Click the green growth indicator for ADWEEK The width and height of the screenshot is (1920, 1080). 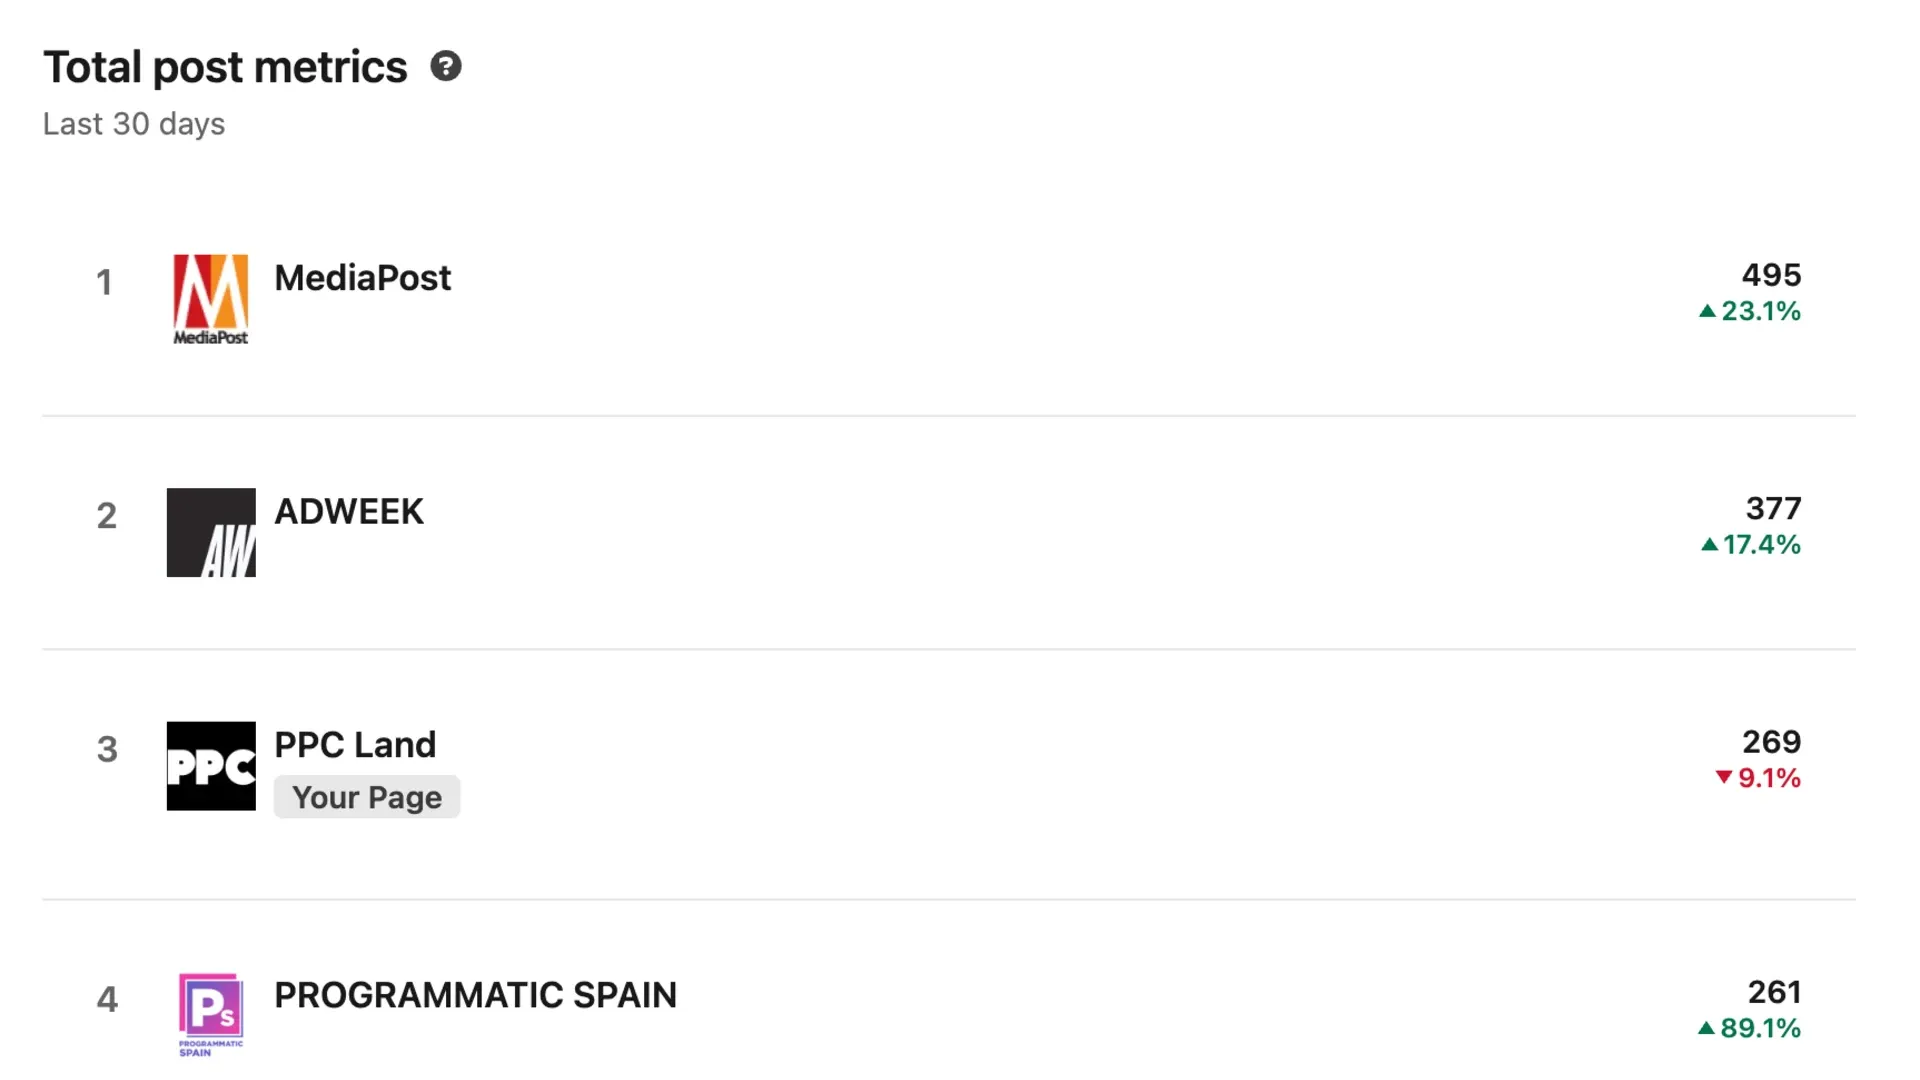point(1750,545)
